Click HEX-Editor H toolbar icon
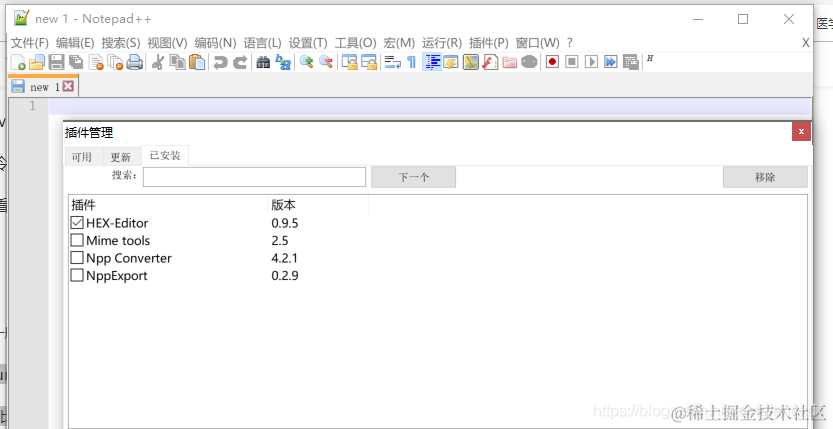 650,58
